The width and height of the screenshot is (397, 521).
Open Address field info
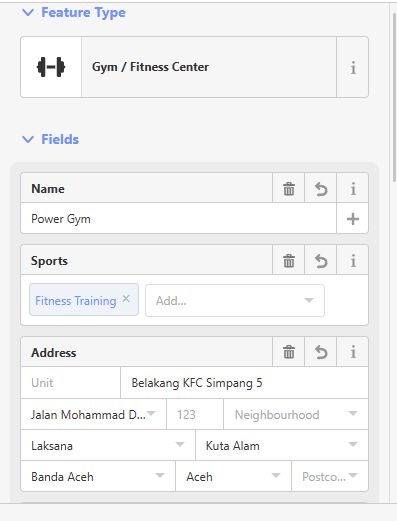coord(353,352)
